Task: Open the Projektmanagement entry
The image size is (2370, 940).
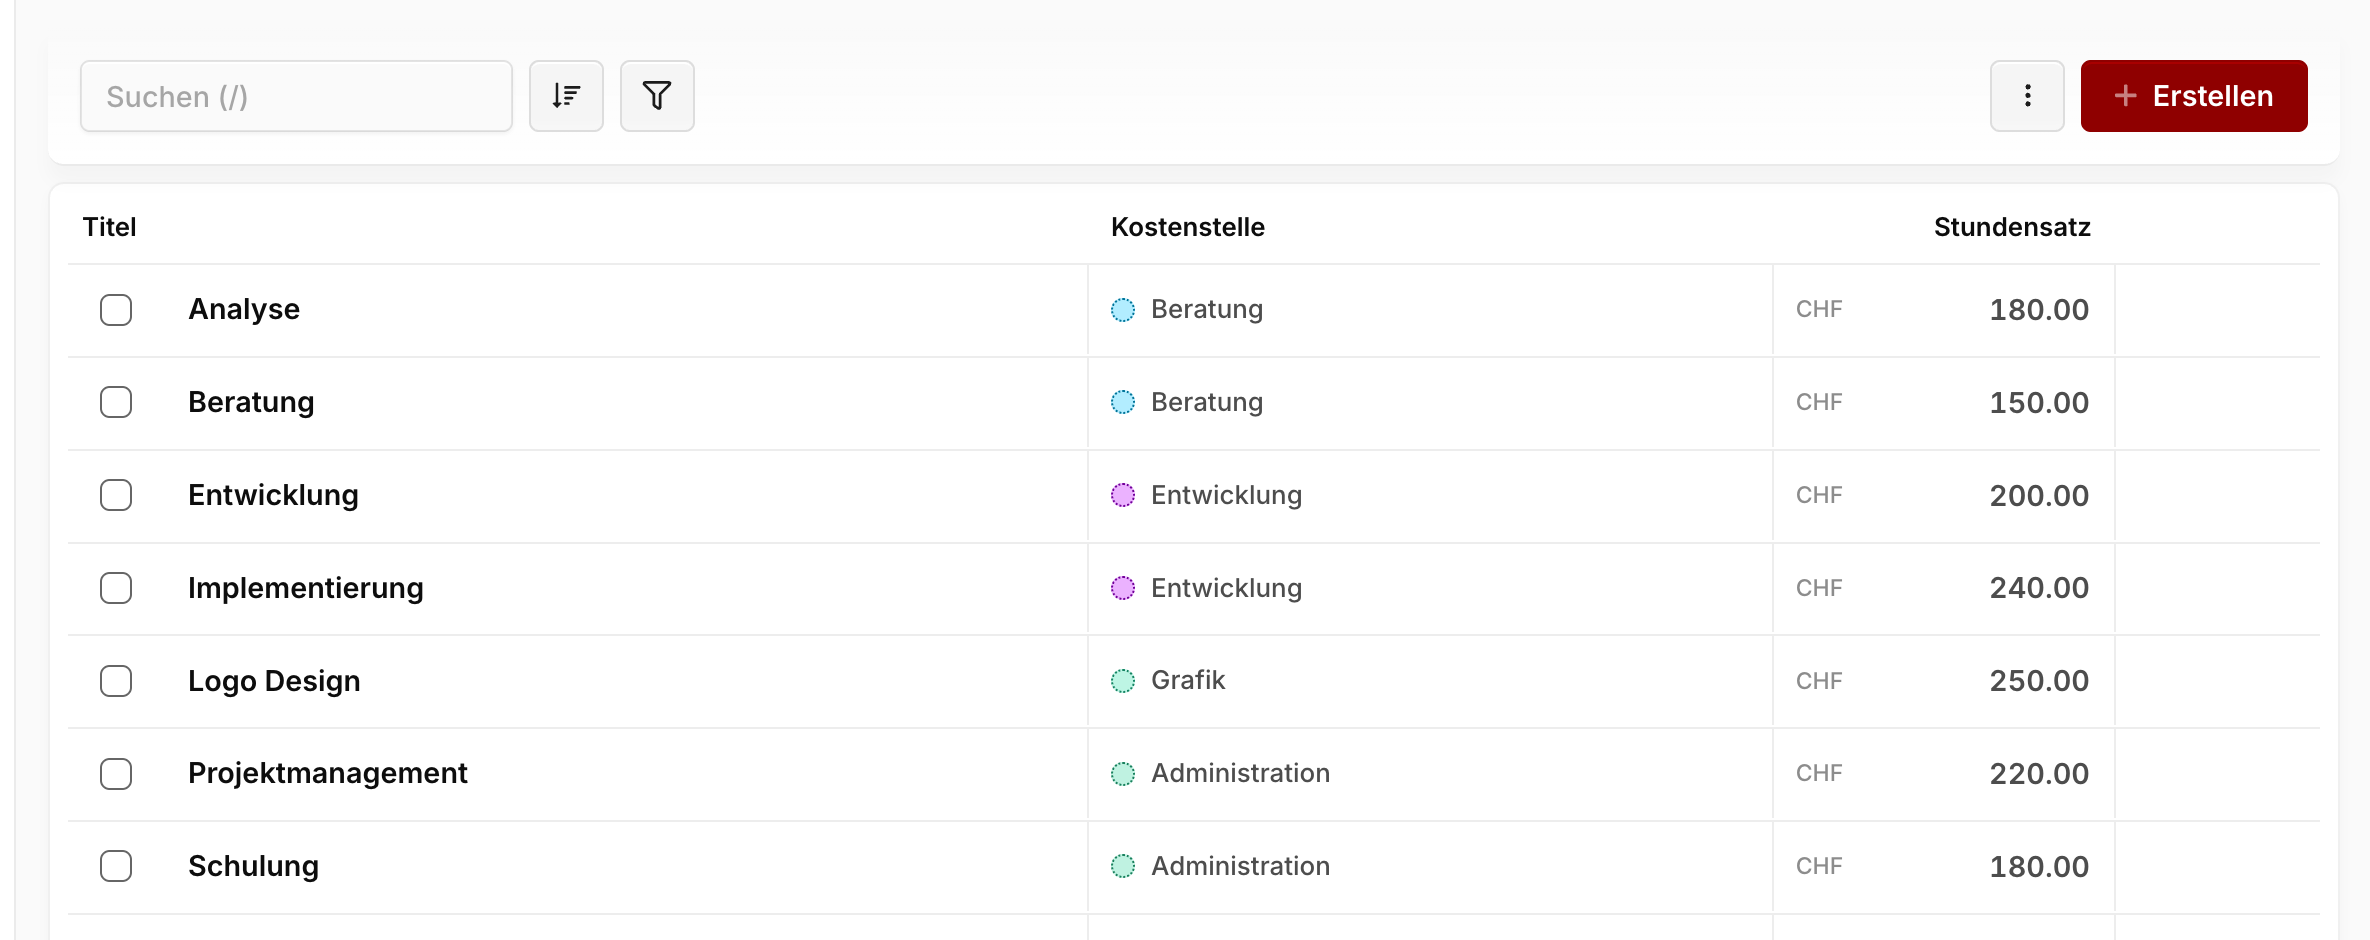Action: coord(328,773)
